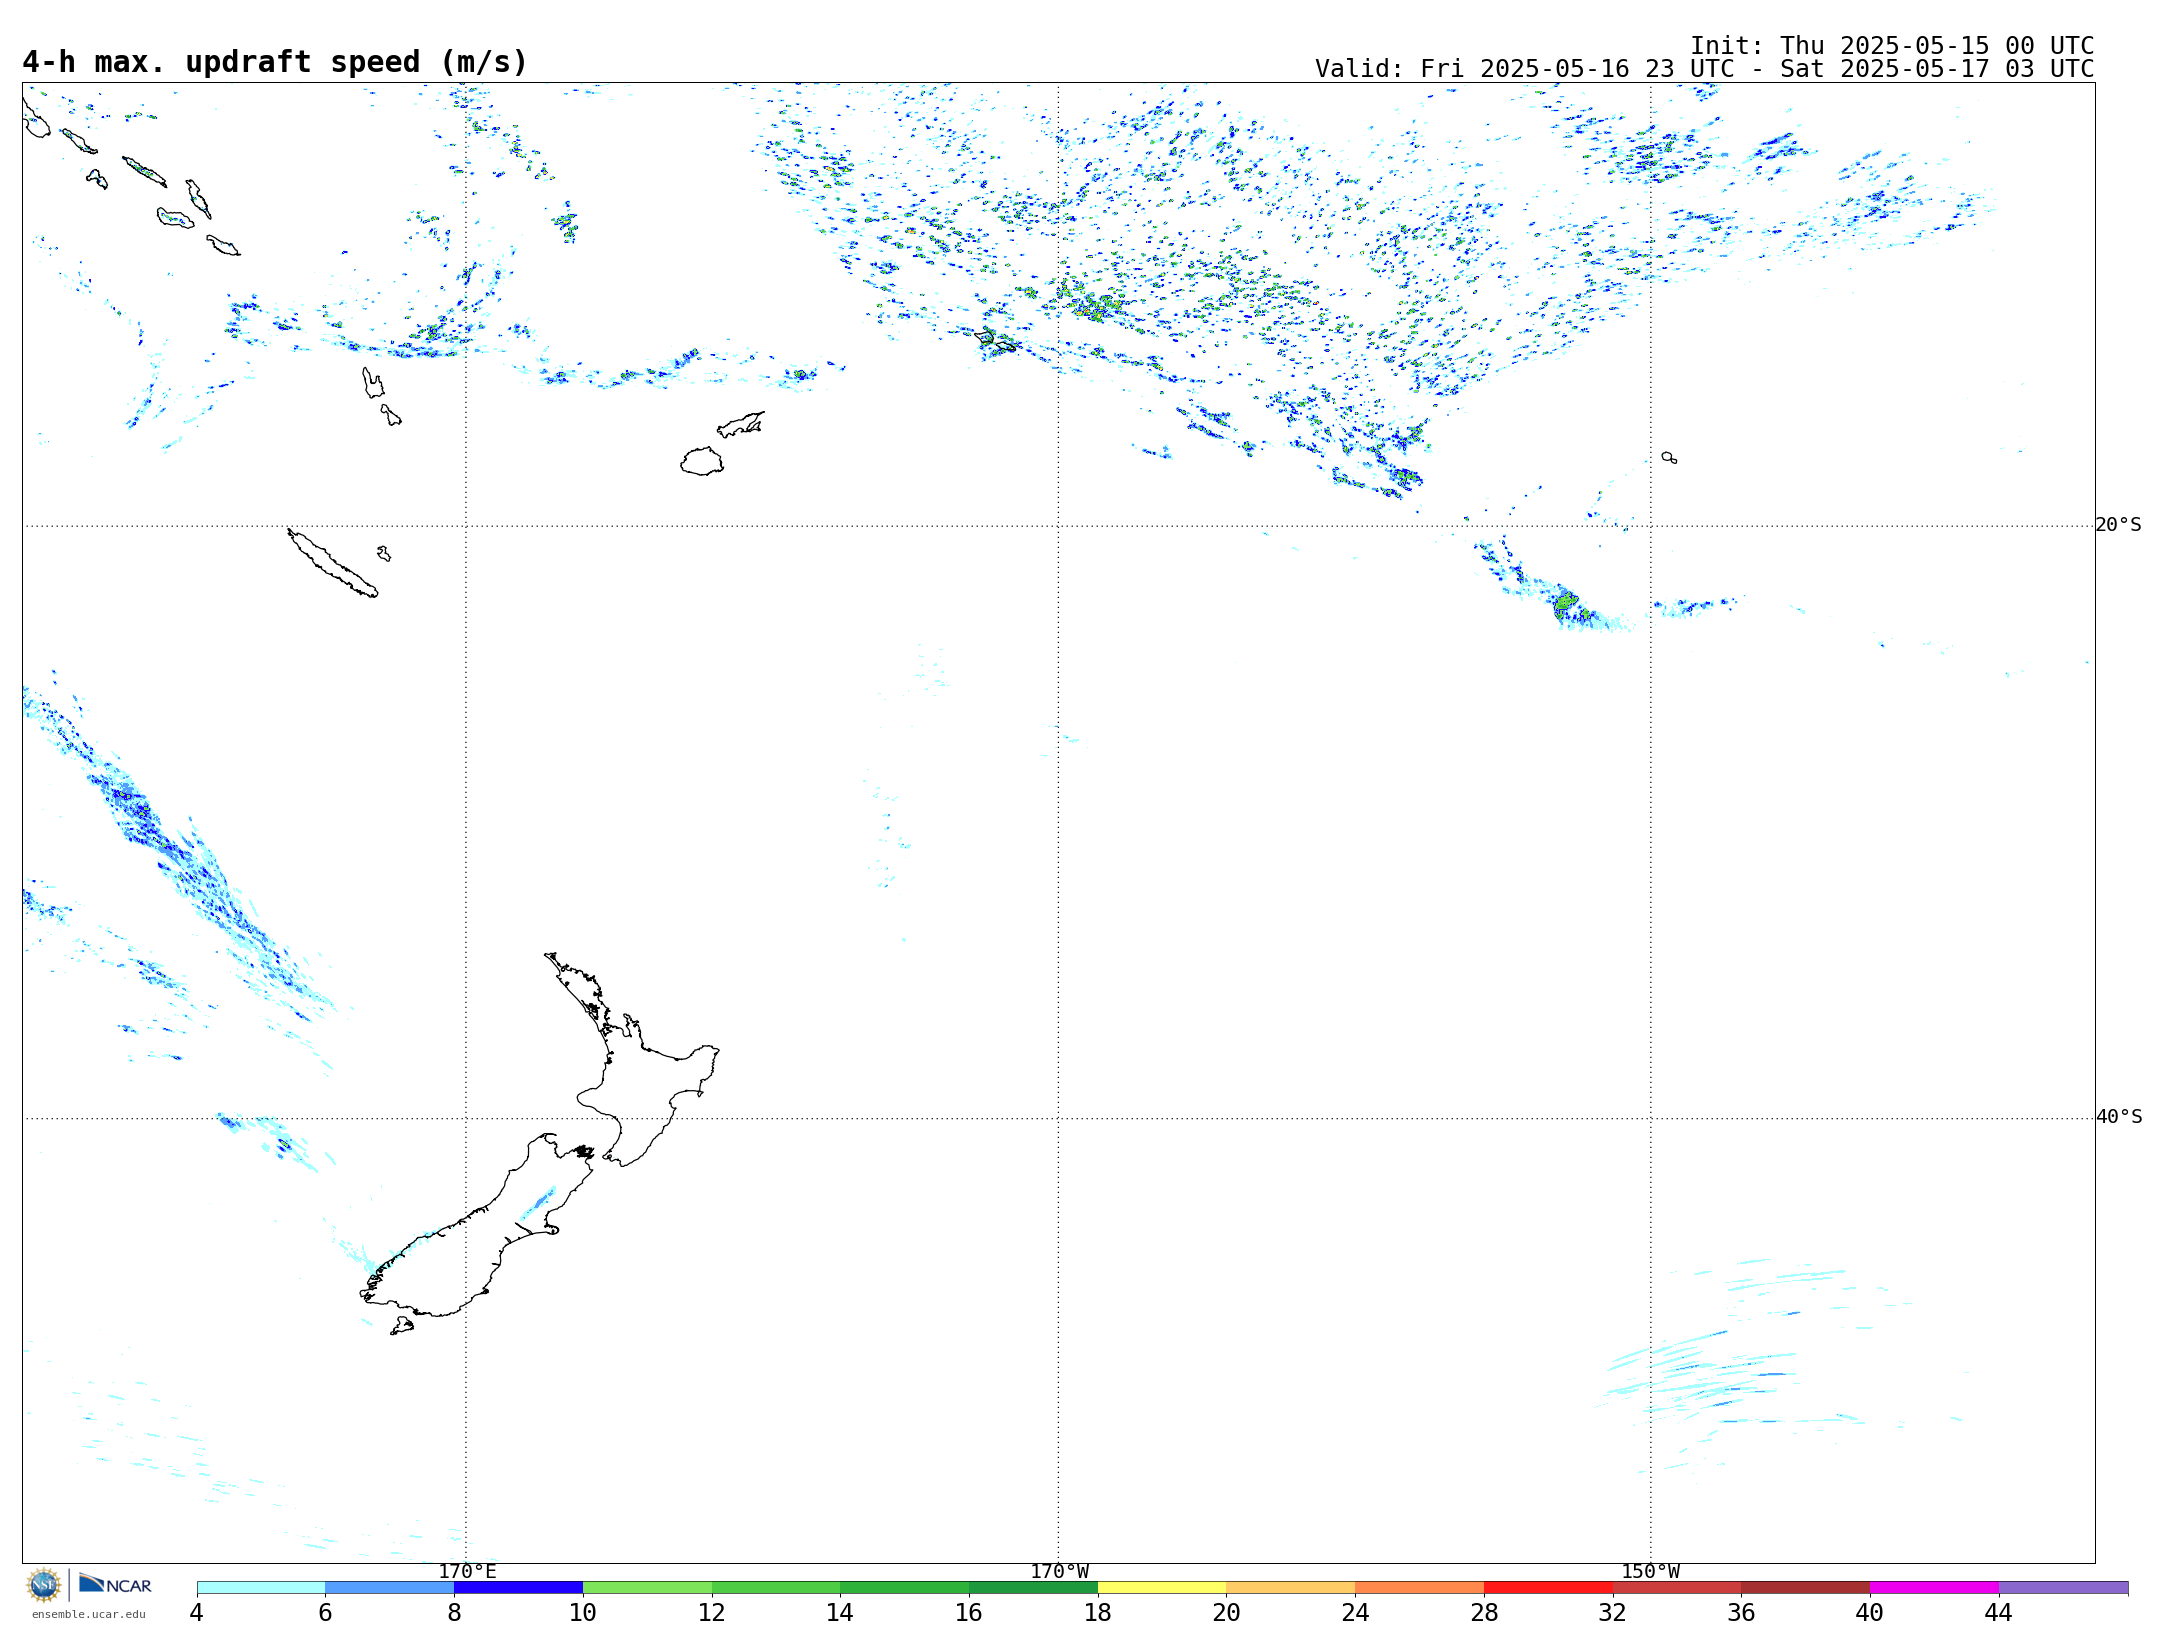Click the 20°S latitude label
The height and width of the screenshot is (1626, 2160).
point(2119,525)
